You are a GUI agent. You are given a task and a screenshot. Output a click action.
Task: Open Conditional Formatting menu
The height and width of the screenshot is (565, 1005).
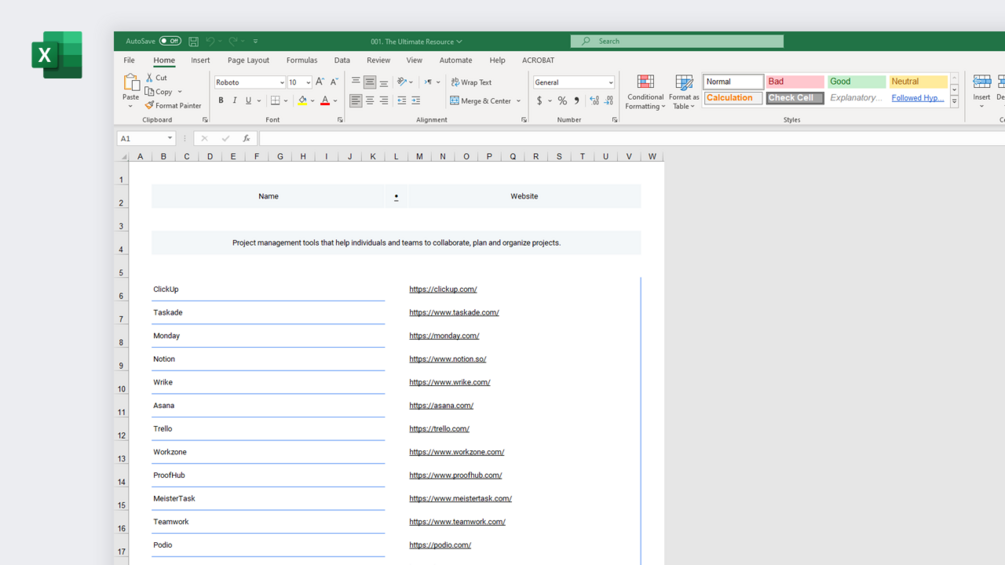coord(645,92)
